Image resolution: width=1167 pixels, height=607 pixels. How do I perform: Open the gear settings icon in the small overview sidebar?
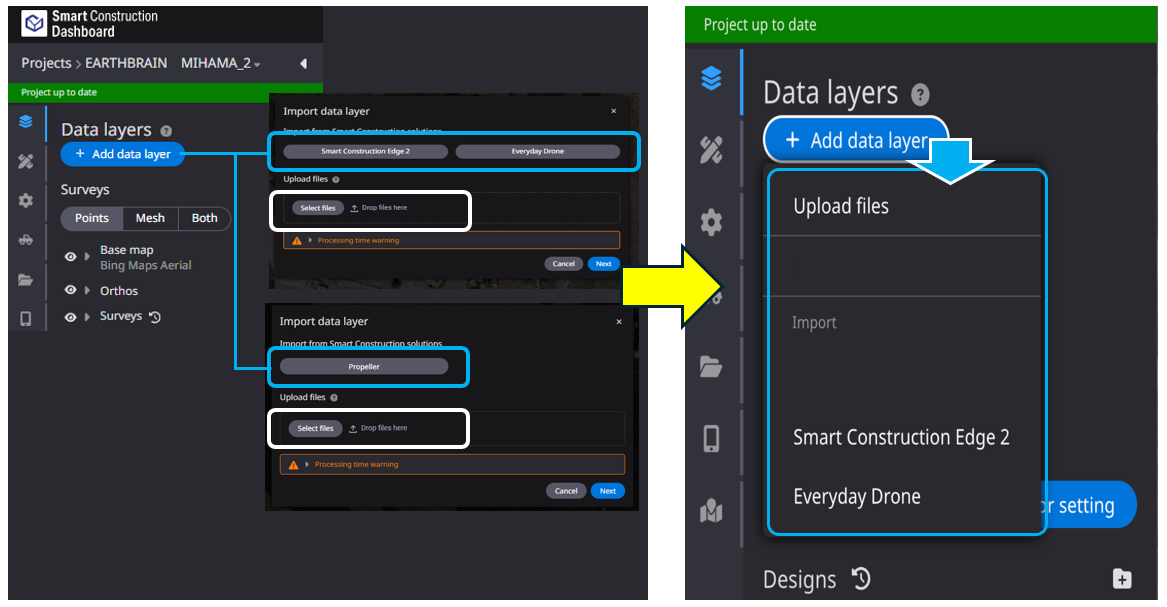coord(26,200)
